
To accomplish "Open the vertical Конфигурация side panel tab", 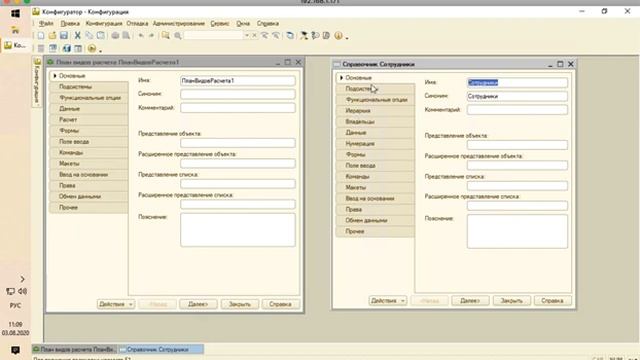I will 37,82.
